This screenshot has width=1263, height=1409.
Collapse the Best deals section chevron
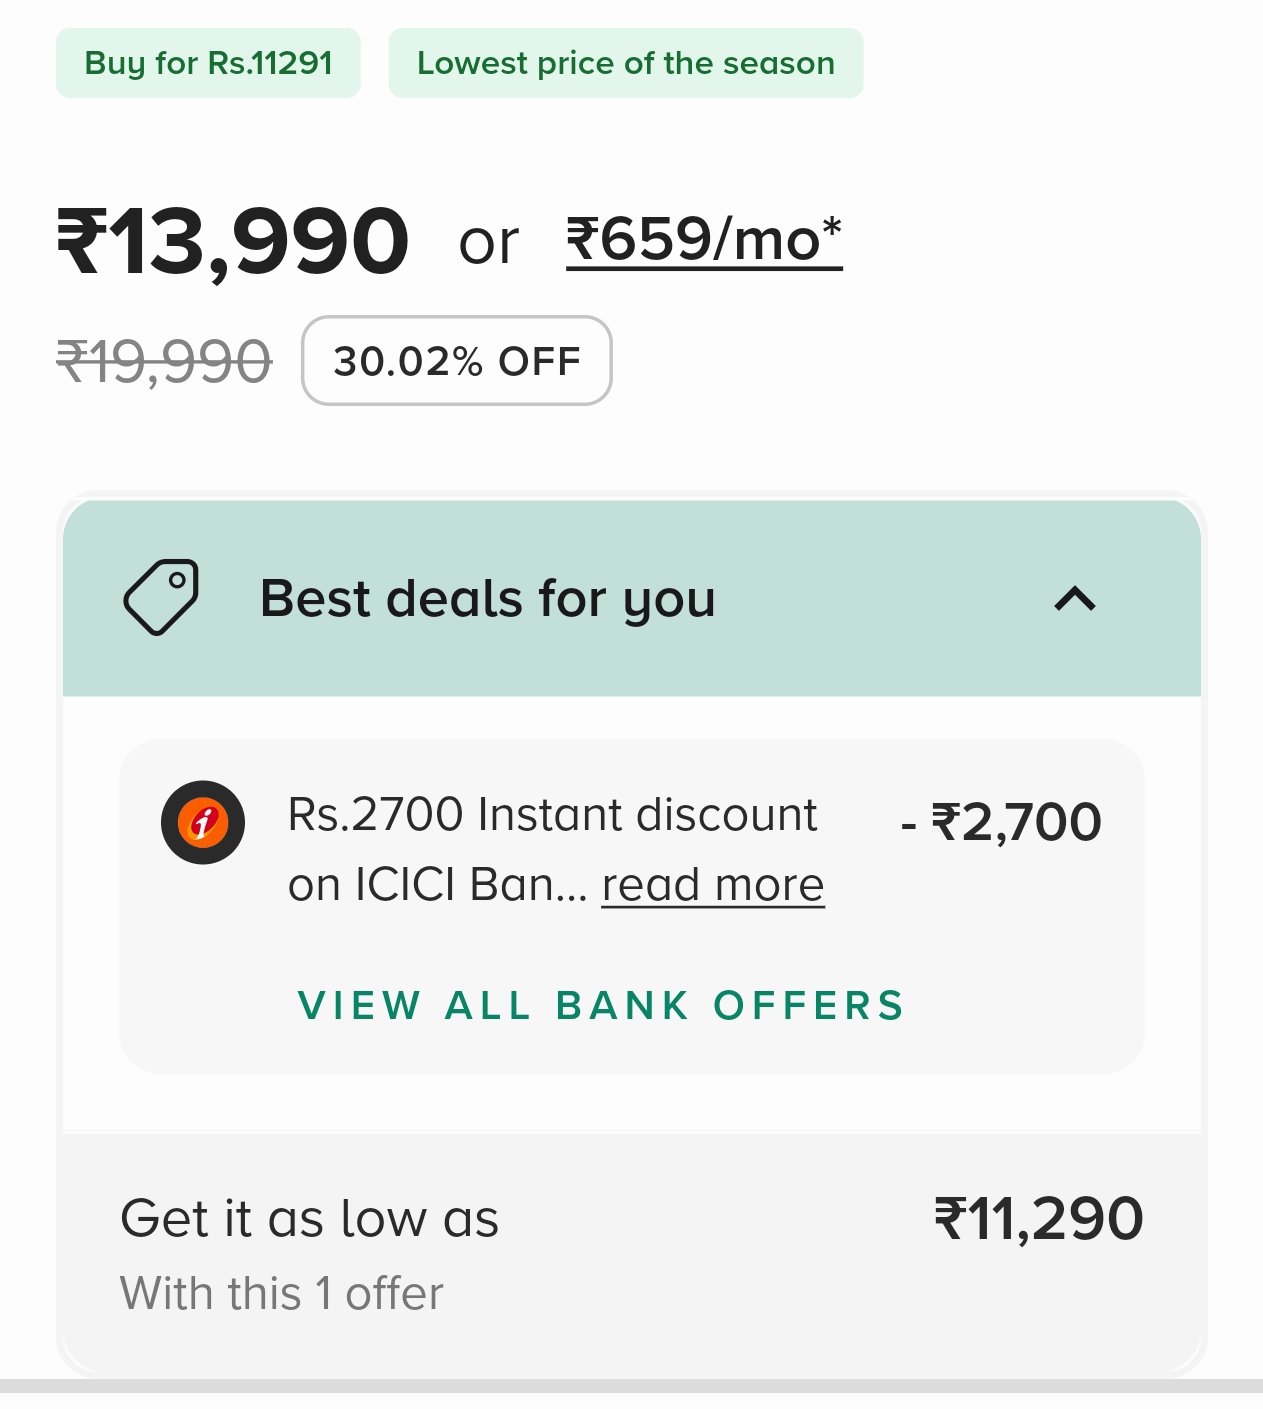[1075, 599]
